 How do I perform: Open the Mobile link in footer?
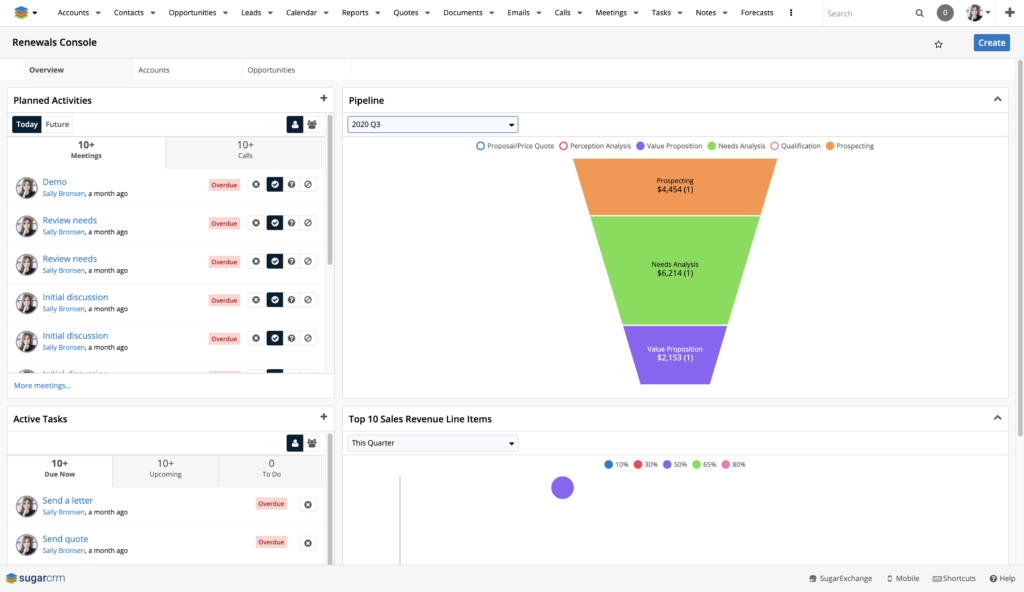tap(903, 578)
